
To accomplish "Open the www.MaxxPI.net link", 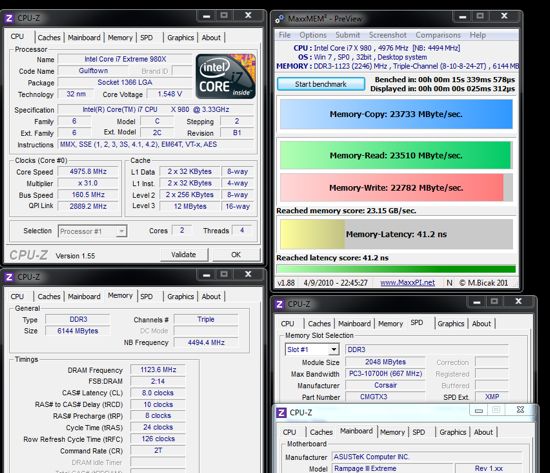I will pos(408,283).
